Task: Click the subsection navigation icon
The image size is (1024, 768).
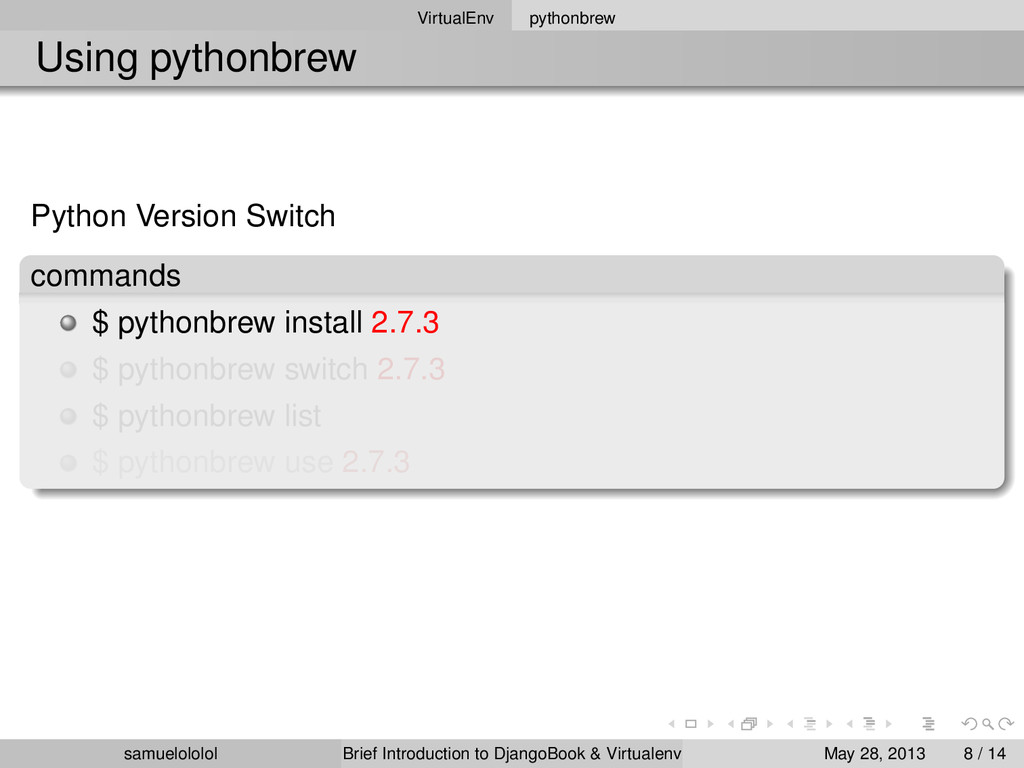Action: [x=810, y=724]
